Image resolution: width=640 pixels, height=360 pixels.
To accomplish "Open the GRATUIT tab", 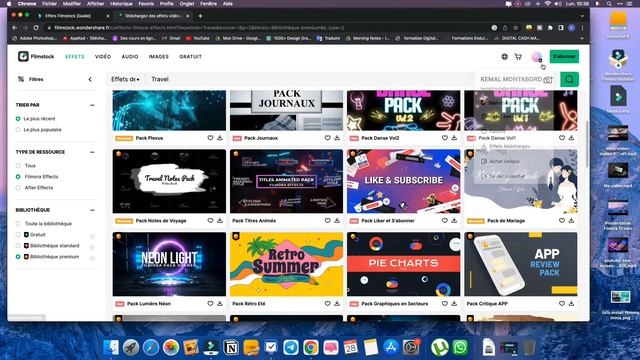I will click(191, 57).
